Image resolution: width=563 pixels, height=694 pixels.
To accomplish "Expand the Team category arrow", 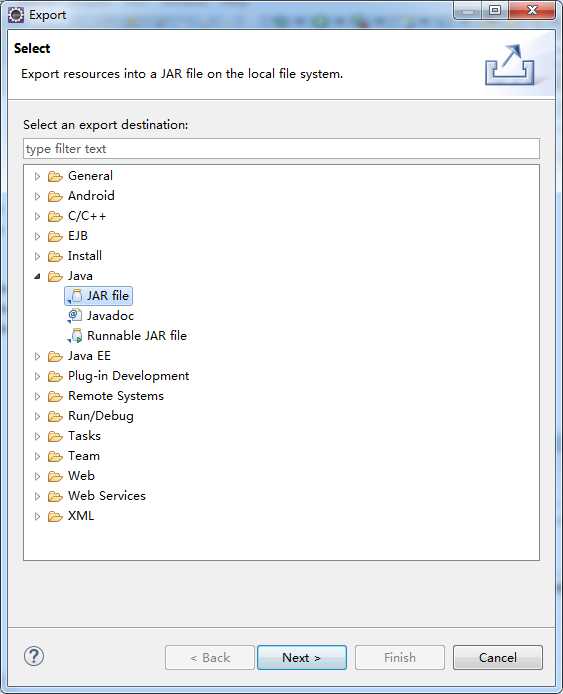I will click(37, 456).
